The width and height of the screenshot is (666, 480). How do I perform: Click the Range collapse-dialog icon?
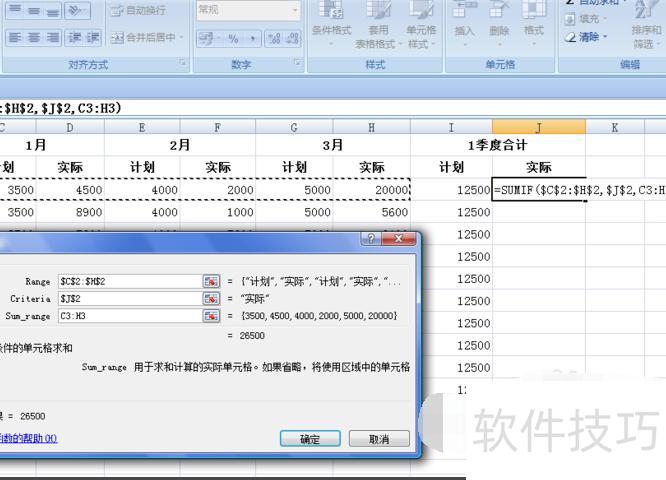point(211,282)
